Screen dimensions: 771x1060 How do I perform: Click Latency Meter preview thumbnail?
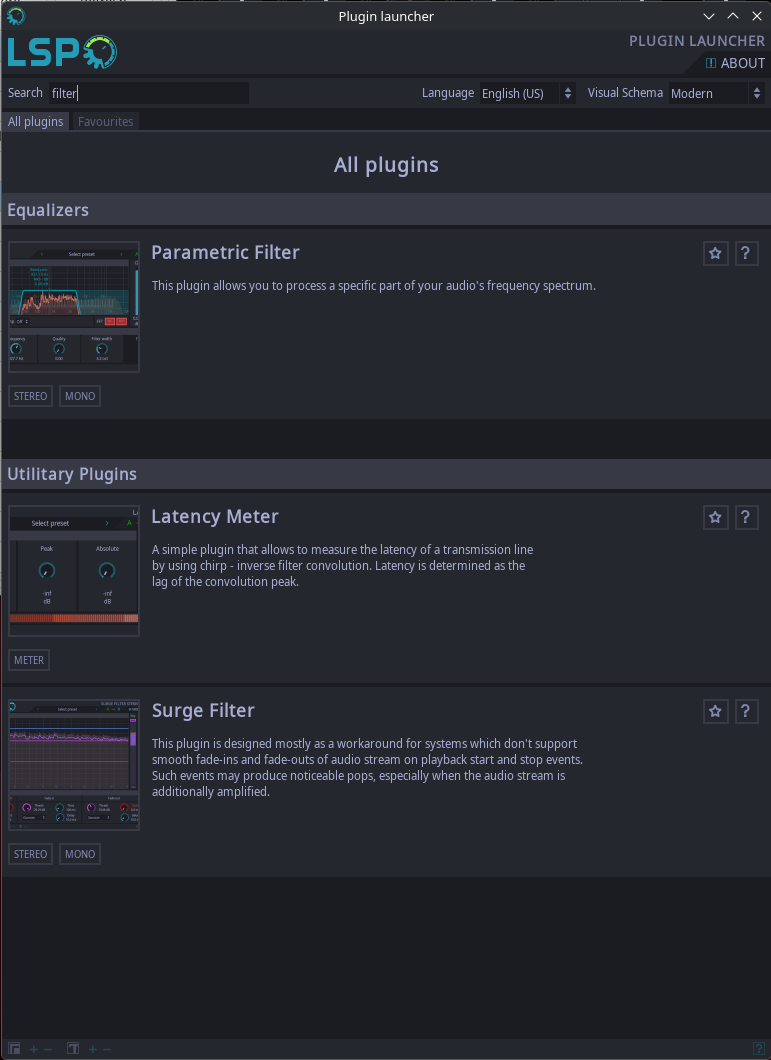click(74, 571)
